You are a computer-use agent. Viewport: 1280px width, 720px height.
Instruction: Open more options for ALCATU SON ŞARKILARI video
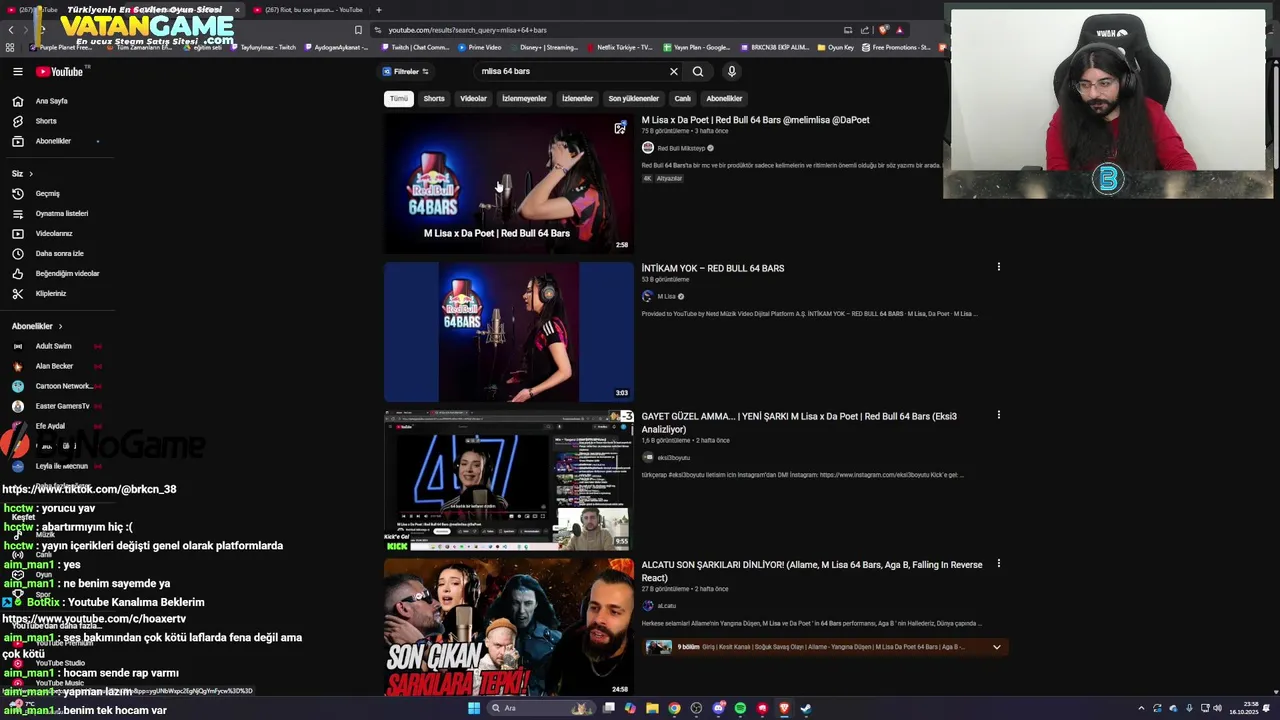coord(998,563)
